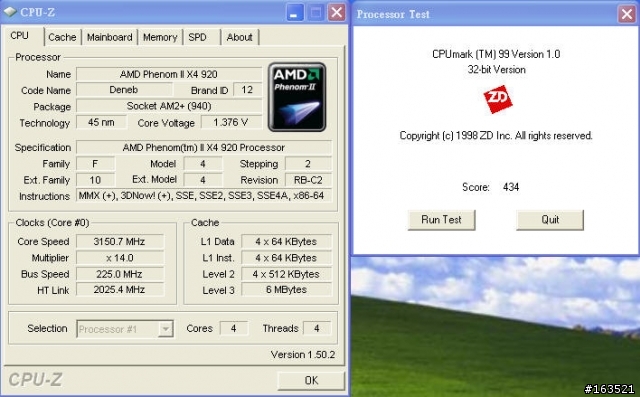Start the benchmark with Run Test

[x=441, y=220]
